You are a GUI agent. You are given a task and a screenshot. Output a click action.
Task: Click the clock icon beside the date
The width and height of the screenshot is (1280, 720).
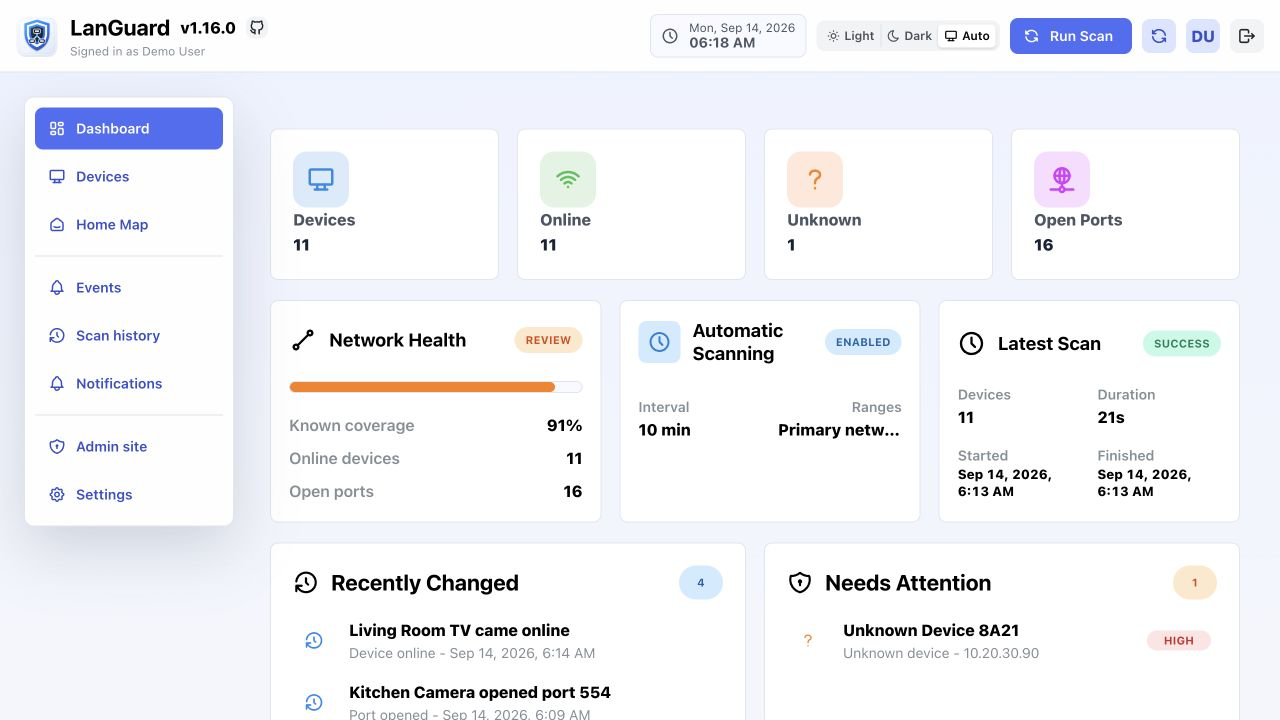pyautogui.click(x=670, y=36)
